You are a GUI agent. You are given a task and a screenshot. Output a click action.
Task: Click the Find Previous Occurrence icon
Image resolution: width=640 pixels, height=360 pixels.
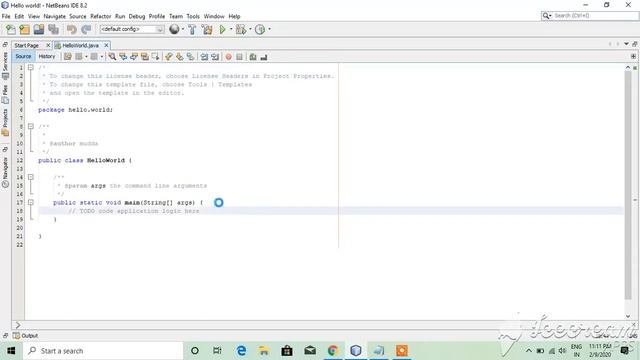[123, 57]
